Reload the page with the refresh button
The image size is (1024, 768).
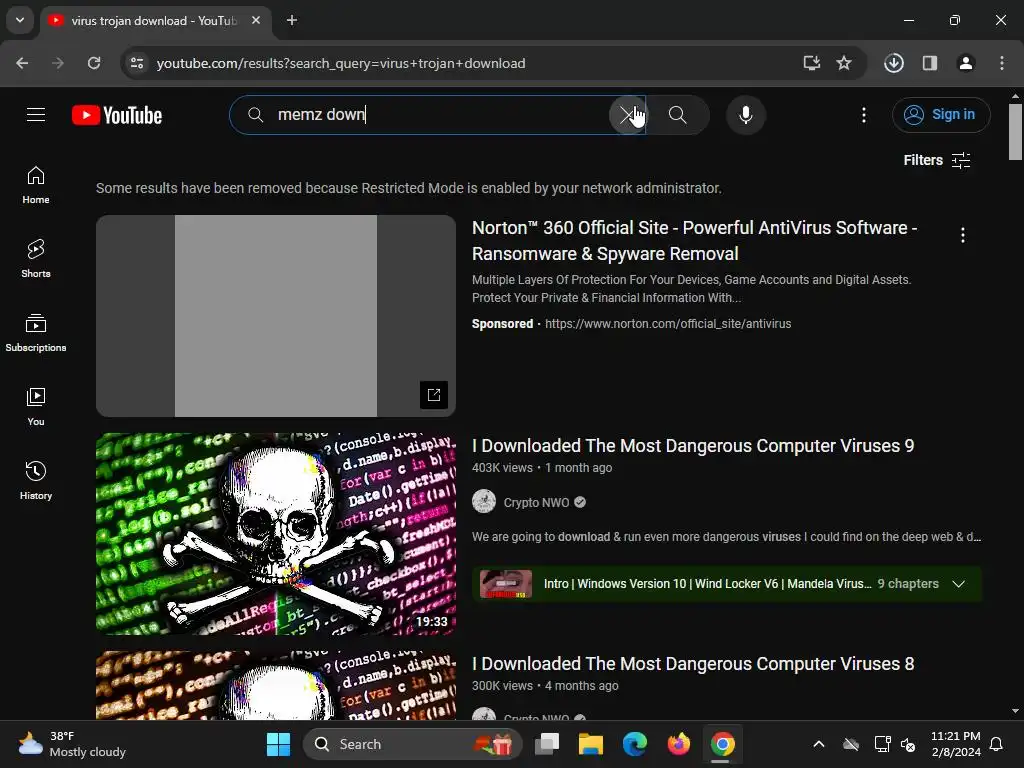tap(94, 63)
